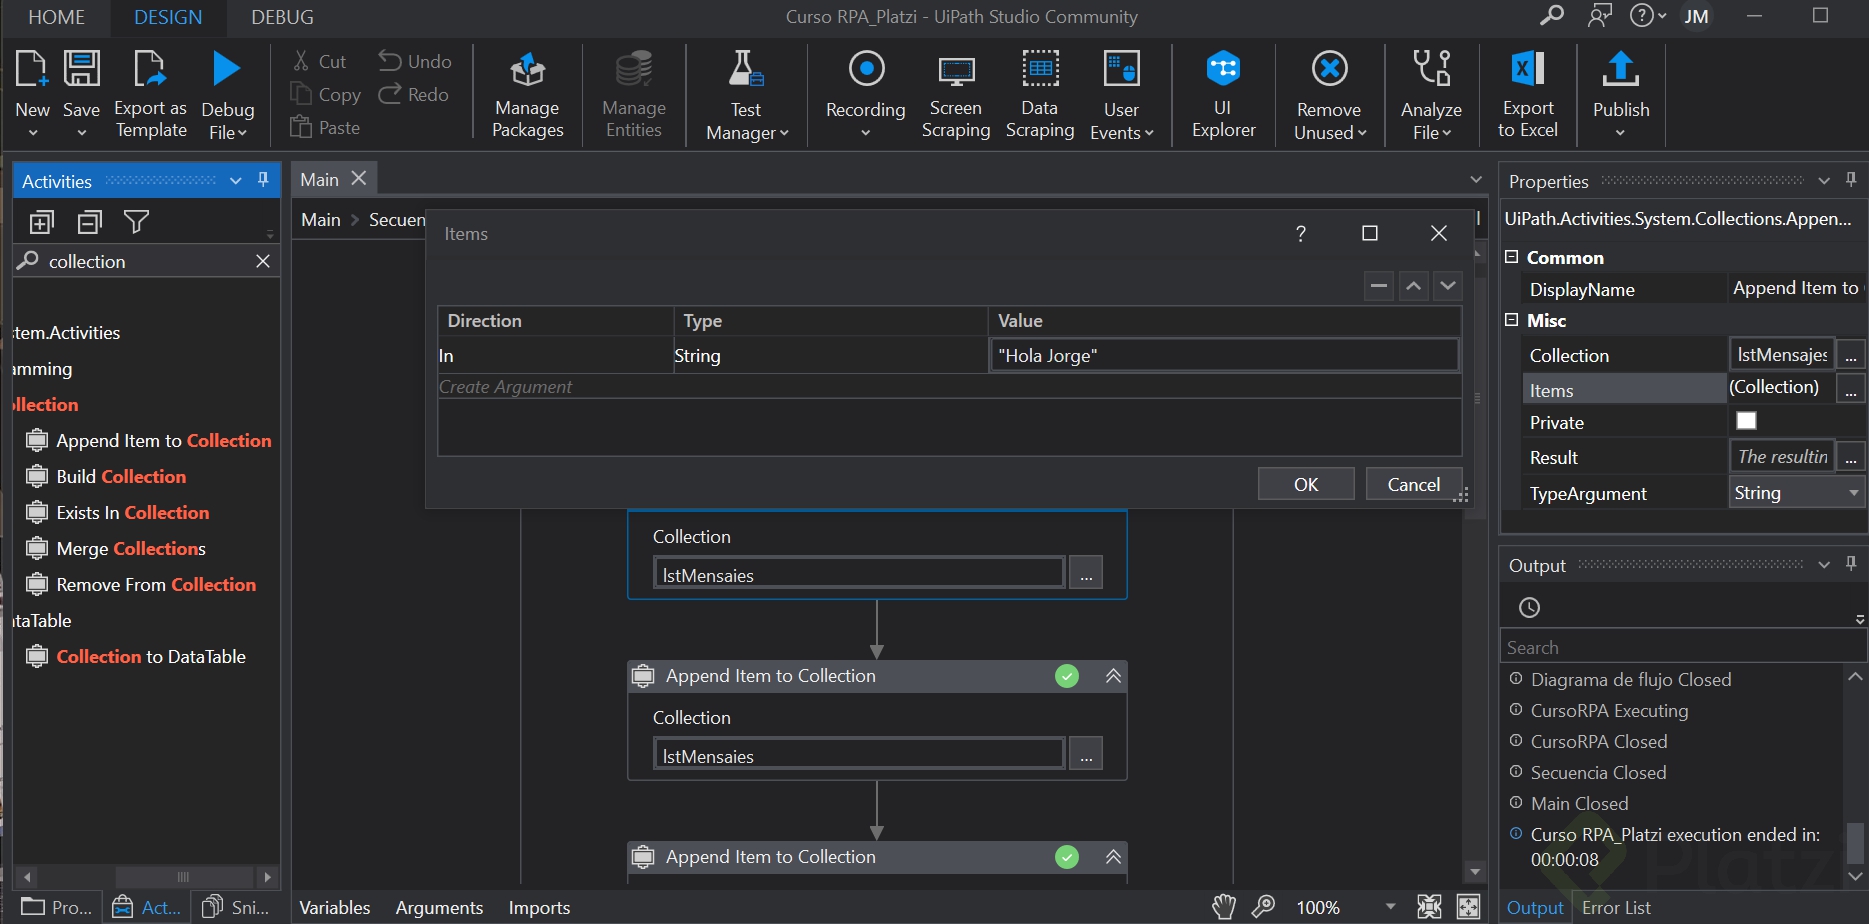Click Create Argument row

click(949, 386)
